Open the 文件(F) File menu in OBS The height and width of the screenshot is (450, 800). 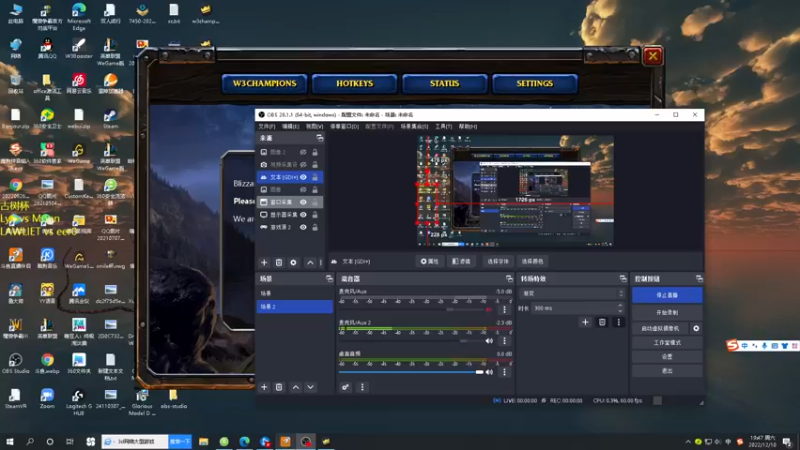[x=266, y=127]
